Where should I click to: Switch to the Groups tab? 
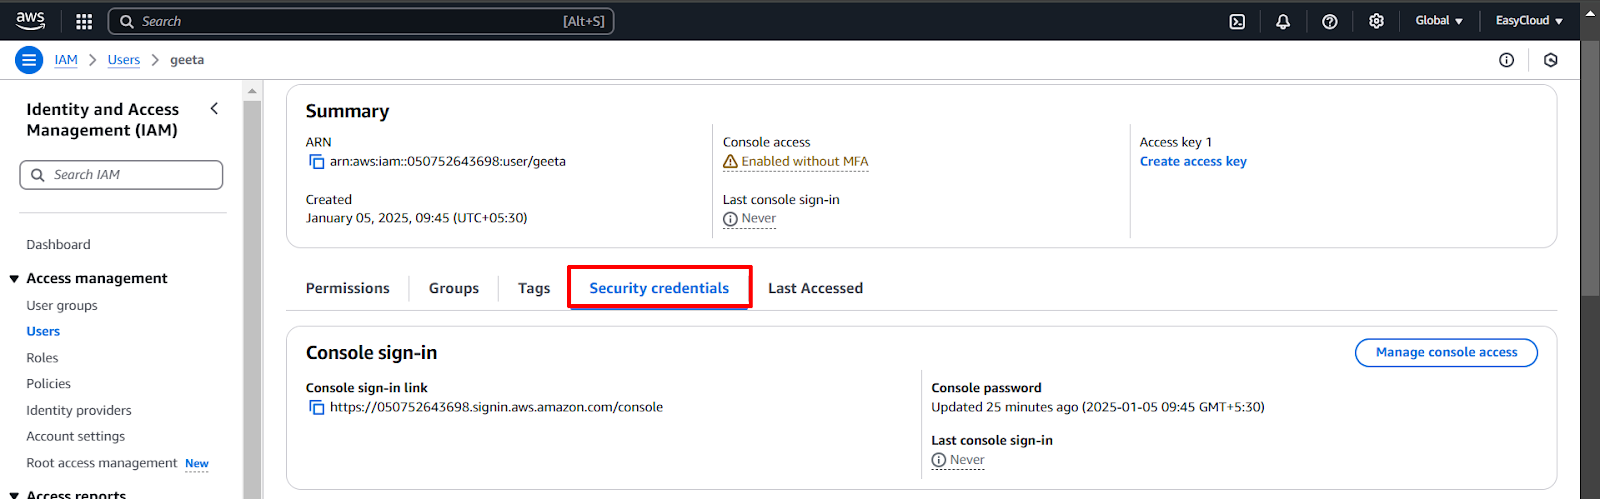(454, 288)
